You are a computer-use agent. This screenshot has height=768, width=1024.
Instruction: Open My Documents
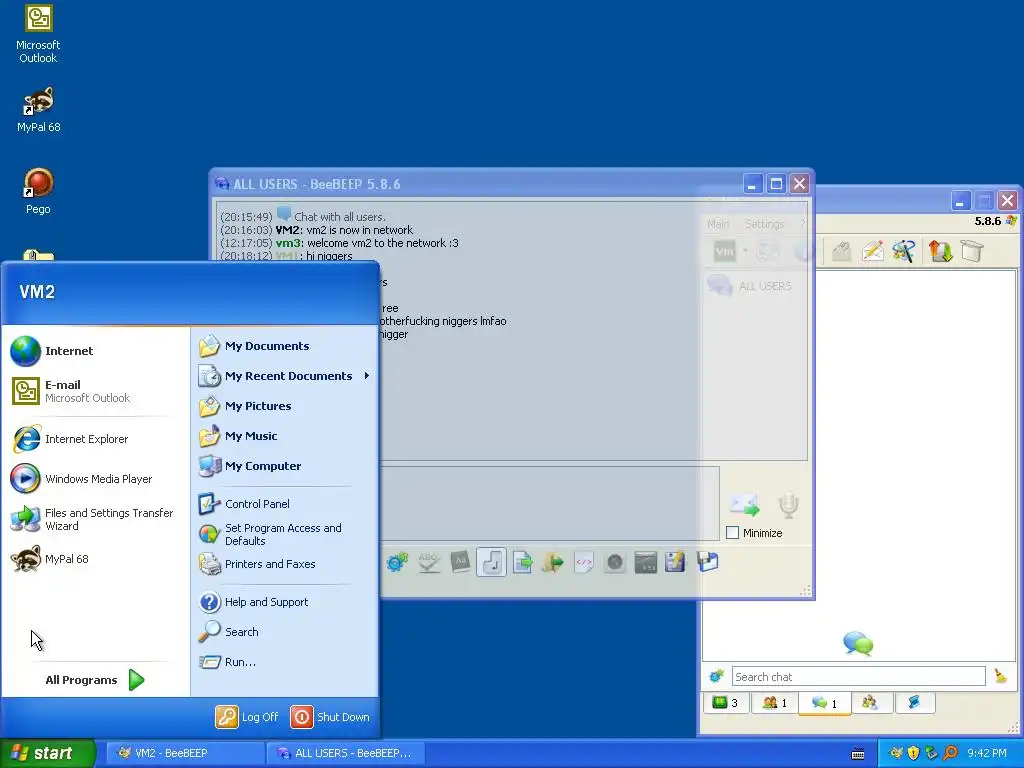pyautogui.click(x=285, y=346)
